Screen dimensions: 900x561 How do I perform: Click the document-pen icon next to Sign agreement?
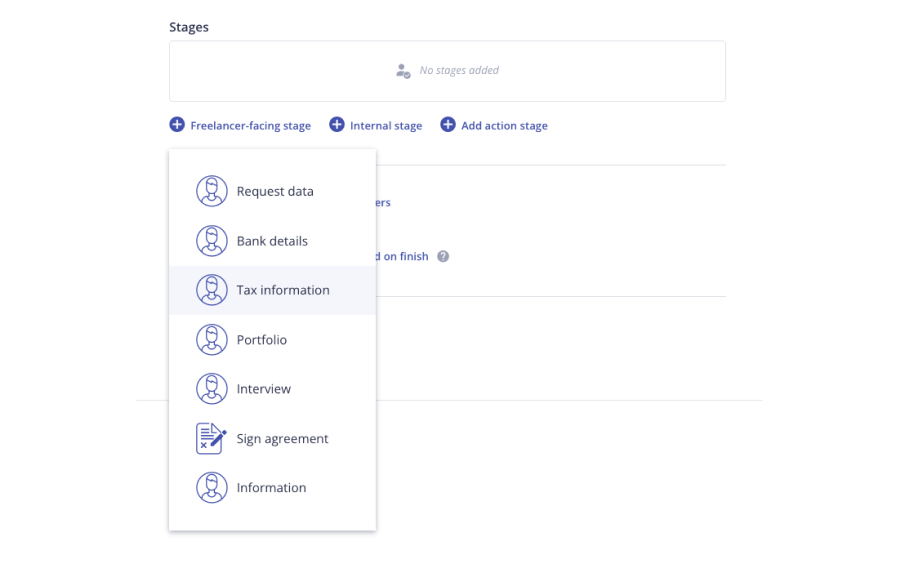211,438
